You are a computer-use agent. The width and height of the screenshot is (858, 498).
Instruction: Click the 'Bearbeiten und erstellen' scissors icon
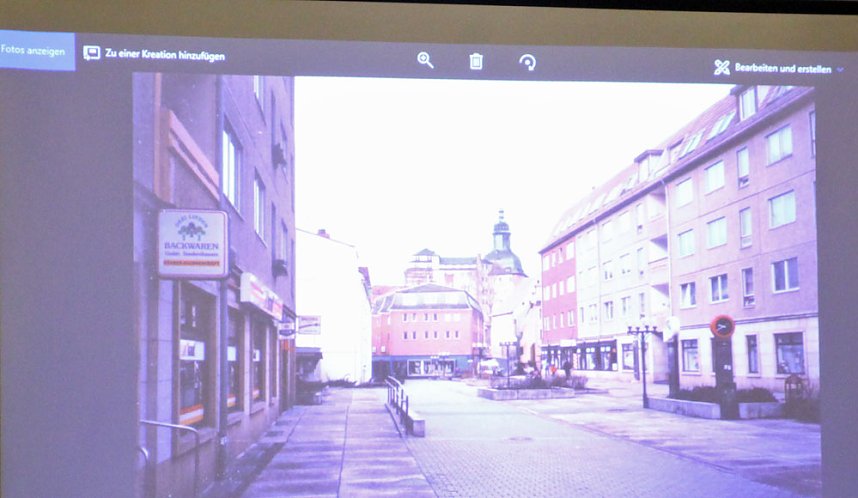pos(722,67)
